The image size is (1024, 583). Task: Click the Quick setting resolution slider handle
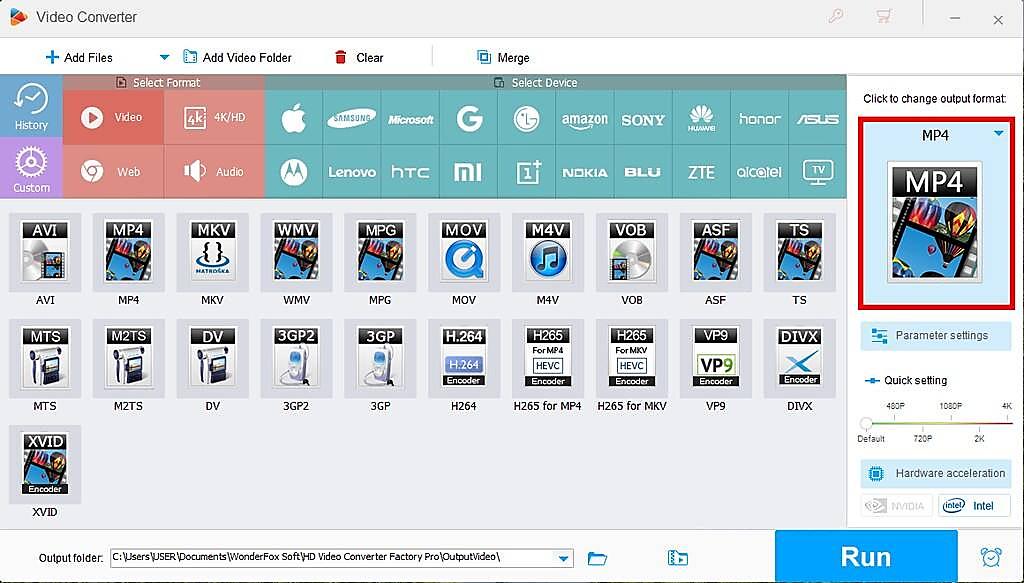[x=866, y=423]
